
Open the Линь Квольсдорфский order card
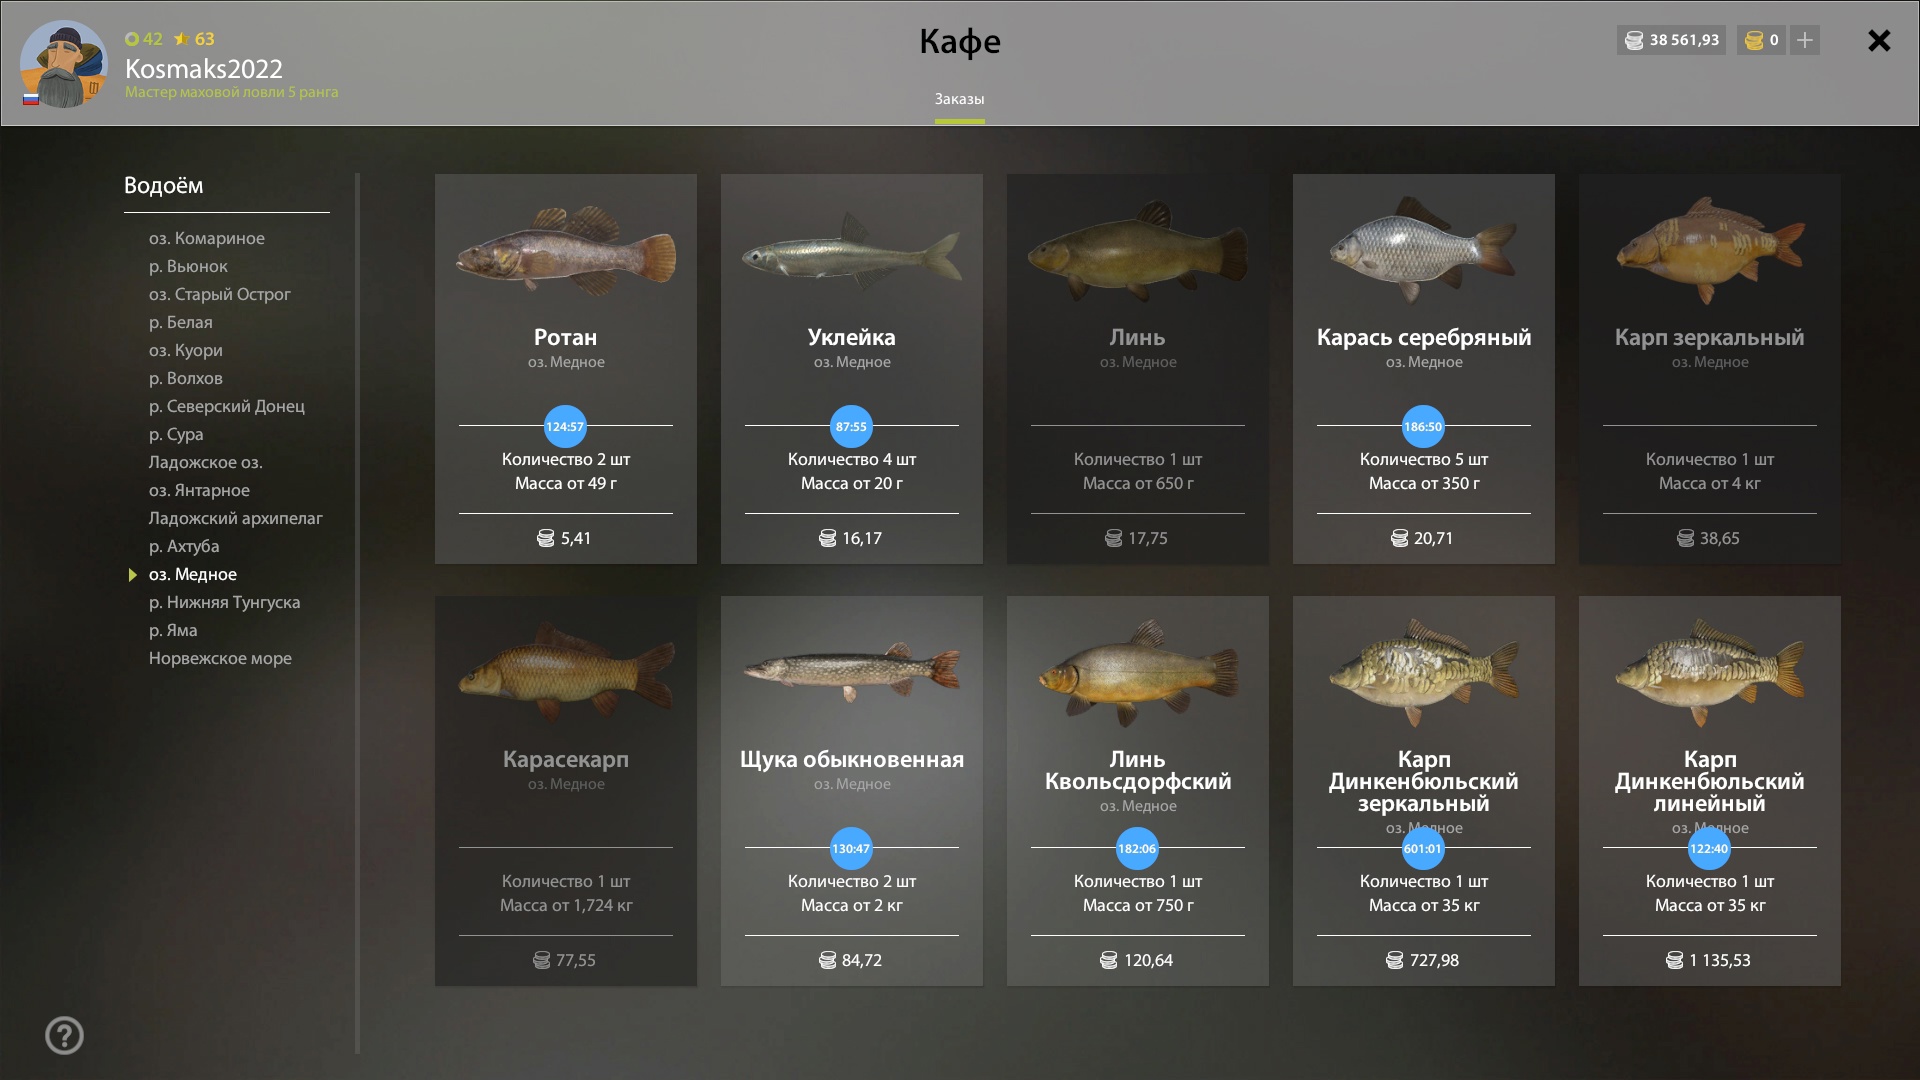pos(1138,791)
